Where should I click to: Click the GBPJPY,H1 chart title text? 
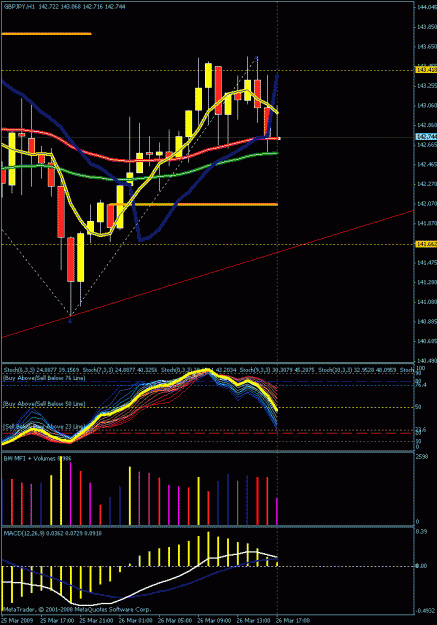(19, 7)
